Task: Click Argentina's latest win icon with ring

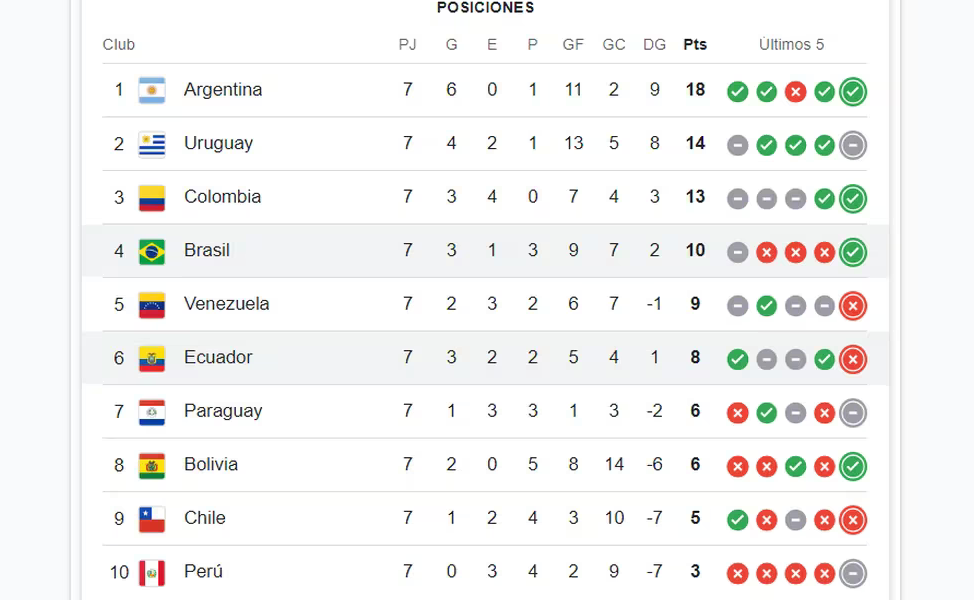Action: pos(853,91)
